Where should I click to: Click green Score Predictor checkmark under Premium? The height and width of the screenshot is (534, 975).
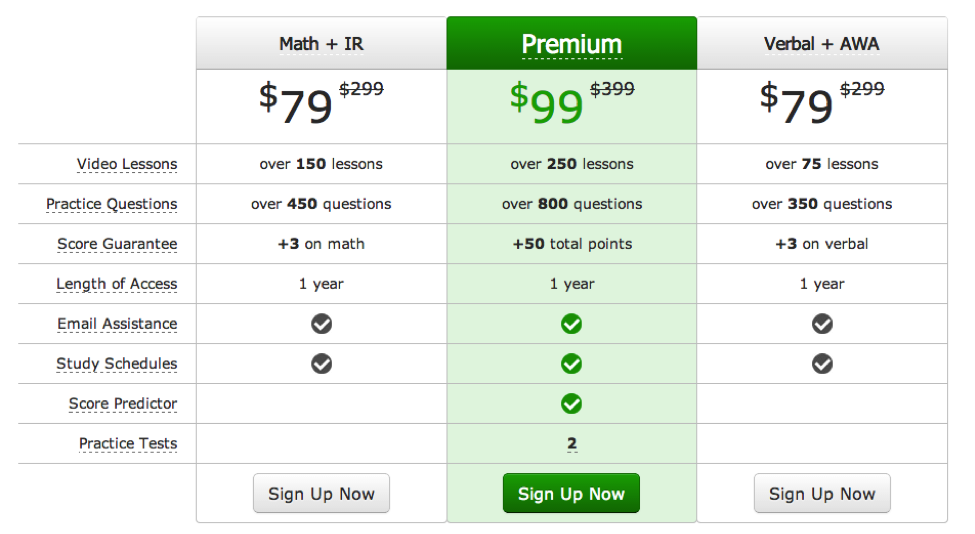tap(571, 404)
